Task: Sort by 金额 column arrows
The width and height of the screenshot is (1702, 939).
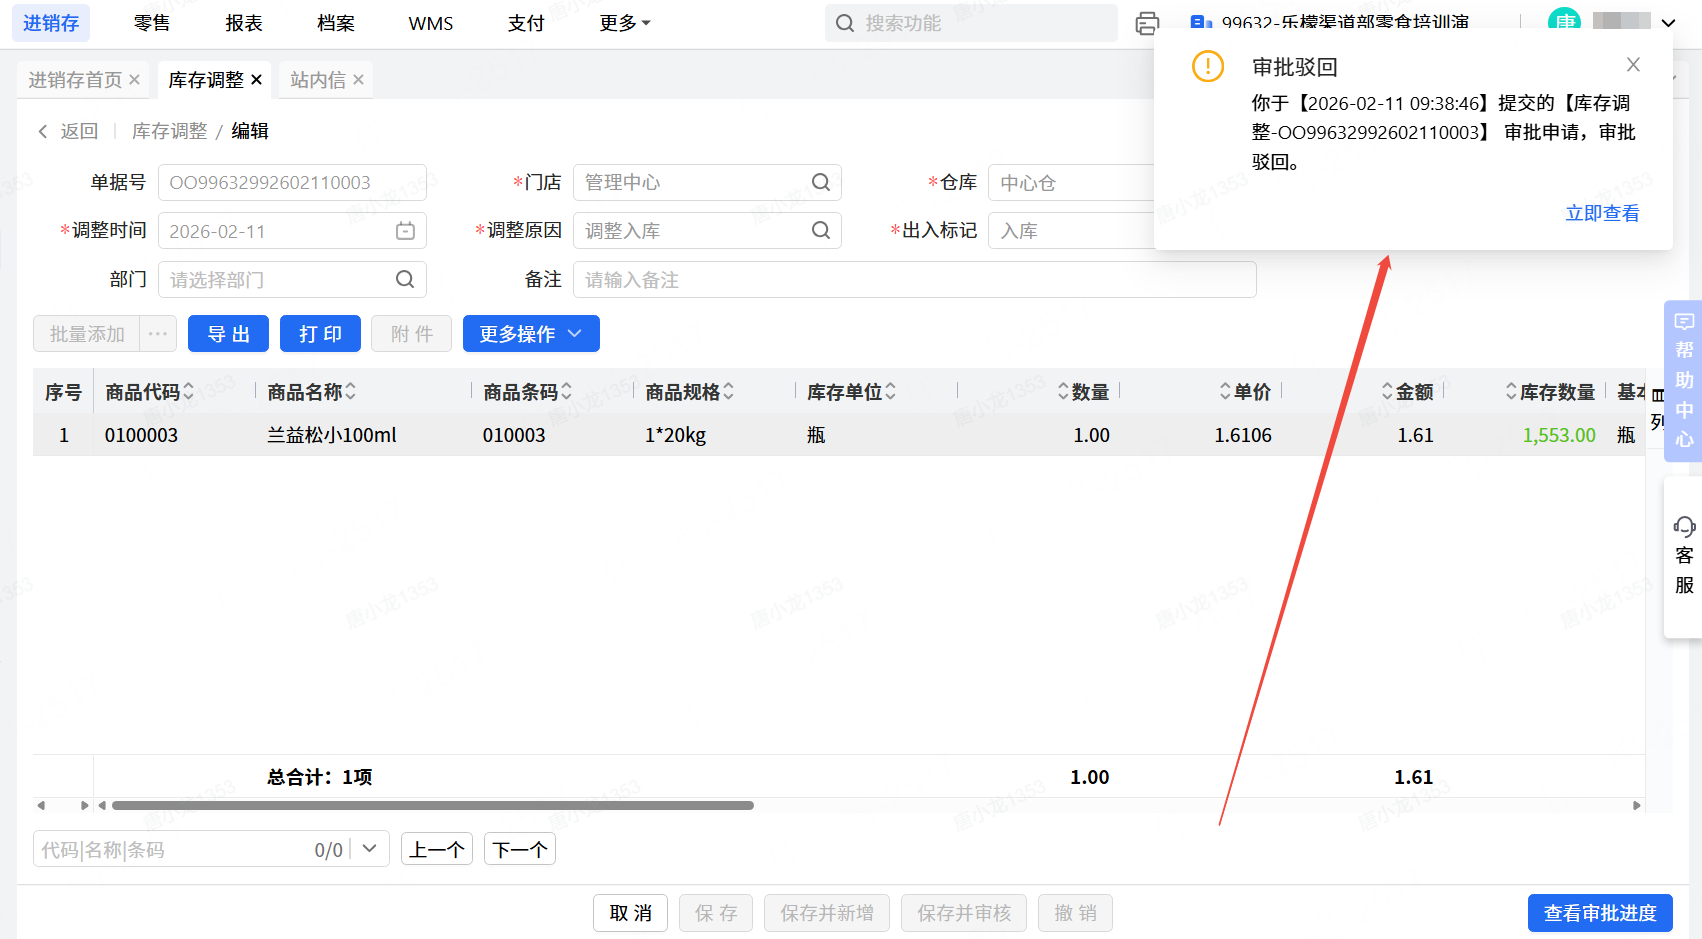Action: click(x=1387, y=392)
